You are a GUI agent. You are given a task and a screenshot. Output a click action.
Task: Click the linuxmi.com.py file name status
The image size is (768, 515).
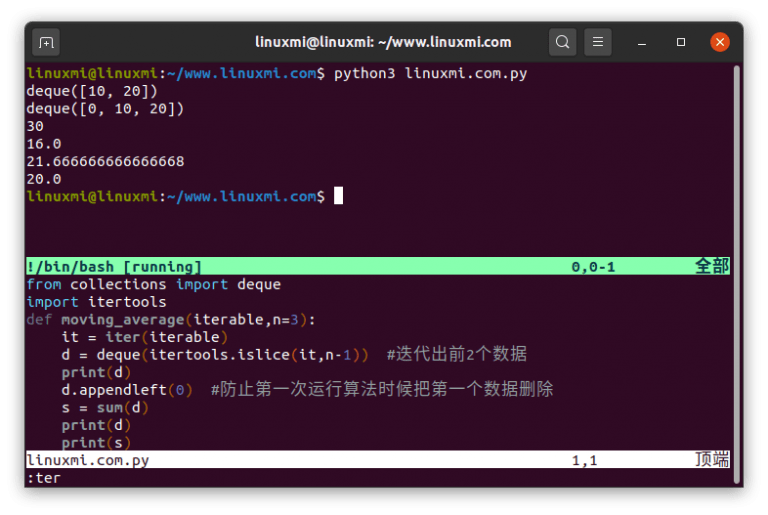pos(88,461)
